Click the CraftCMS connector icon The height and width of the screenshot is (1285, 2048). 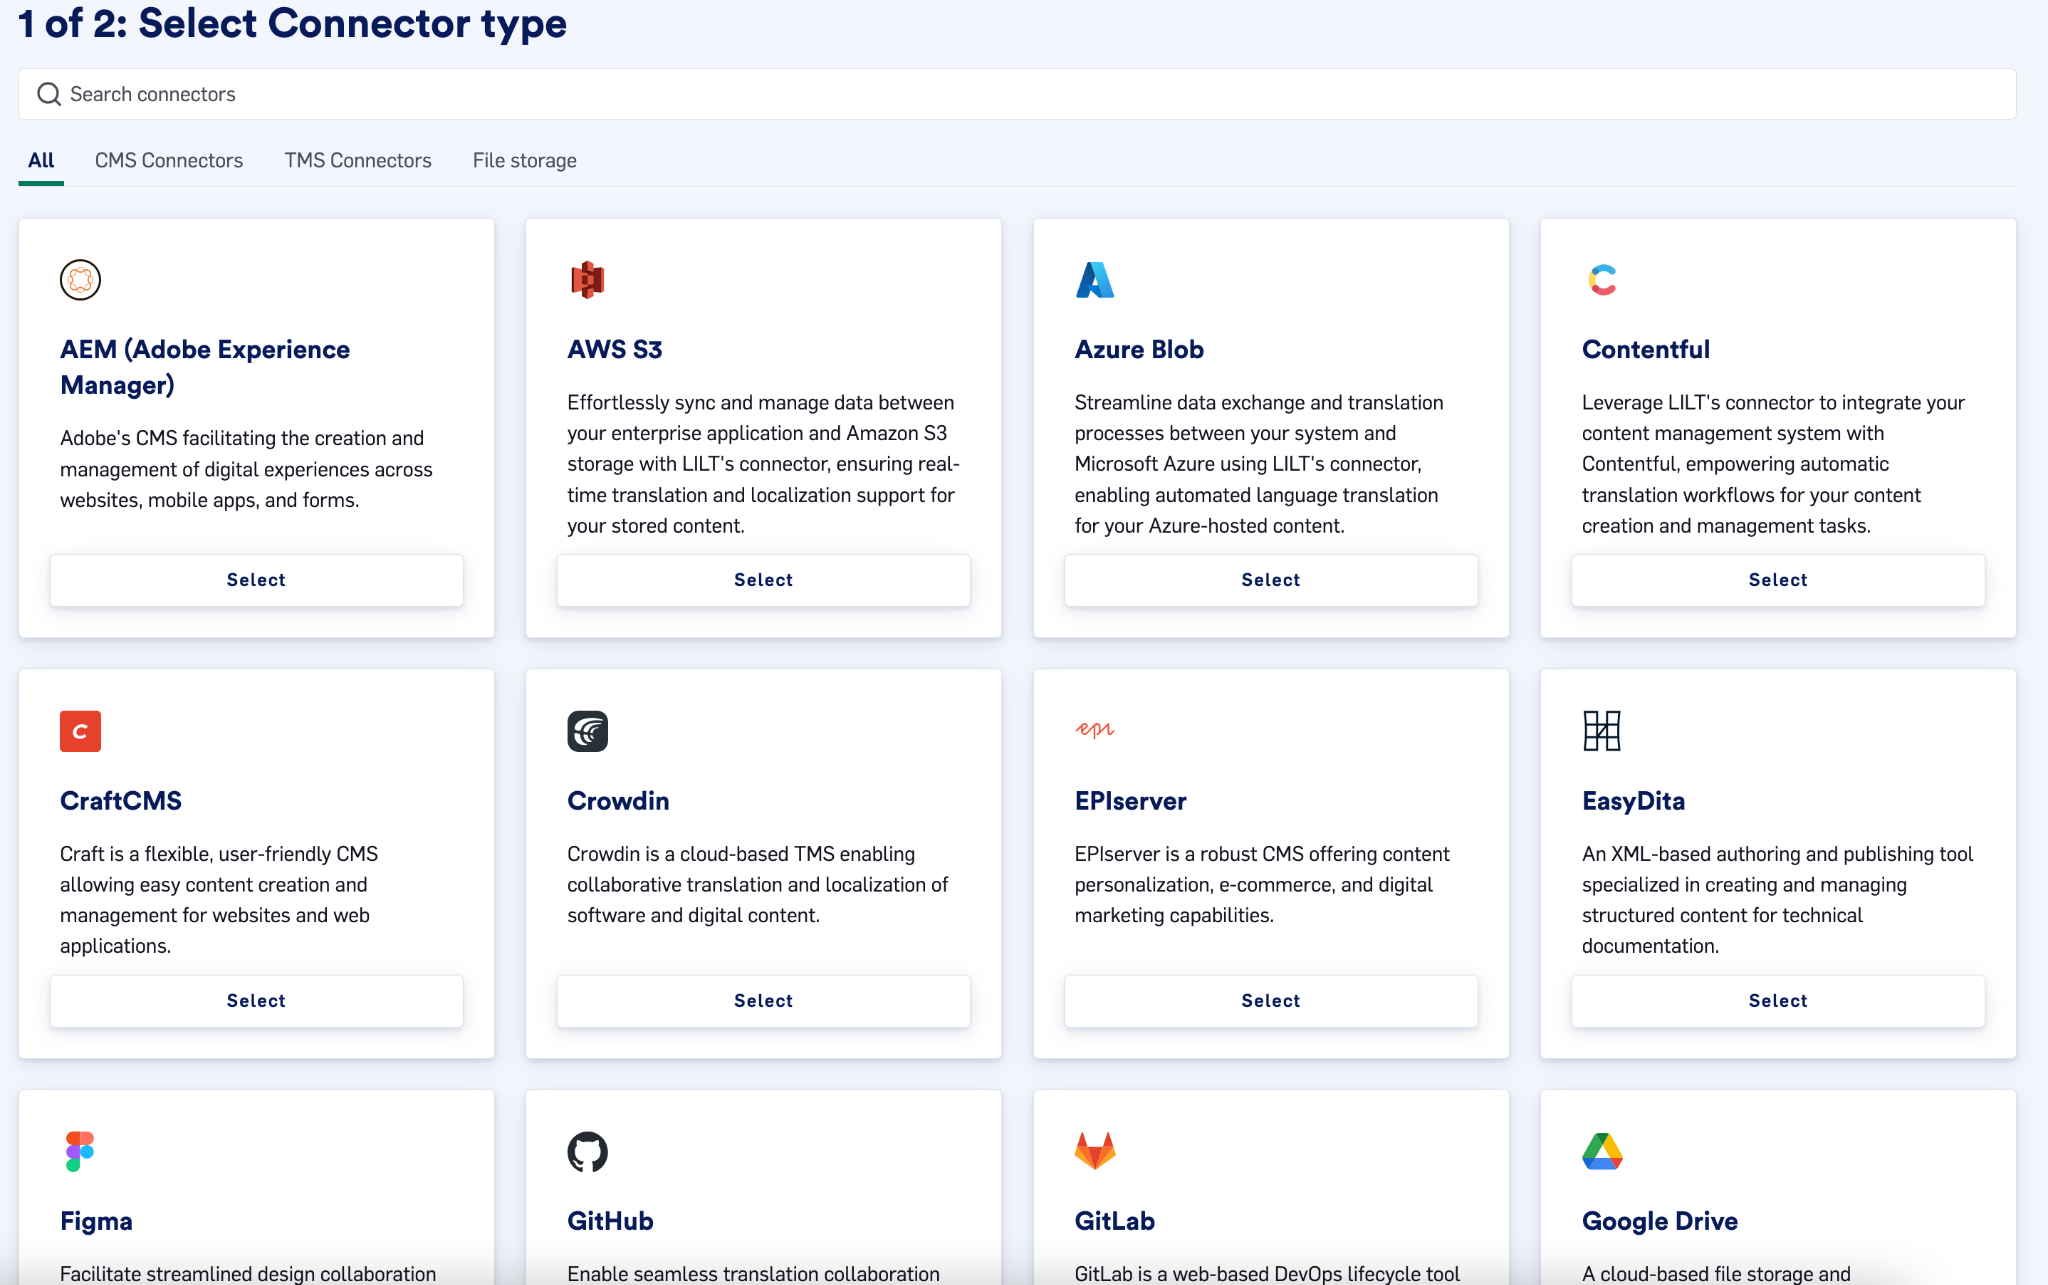coord(80,730)
